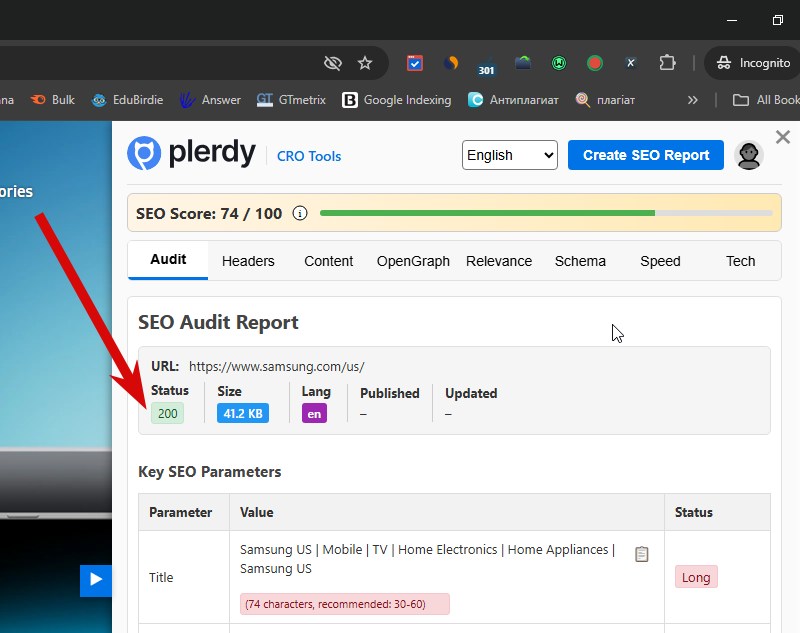Image resolution: width=800 pixels, height=633 pixels.
Task: Open the Bulk bookmark
Action: pos(53,100)
